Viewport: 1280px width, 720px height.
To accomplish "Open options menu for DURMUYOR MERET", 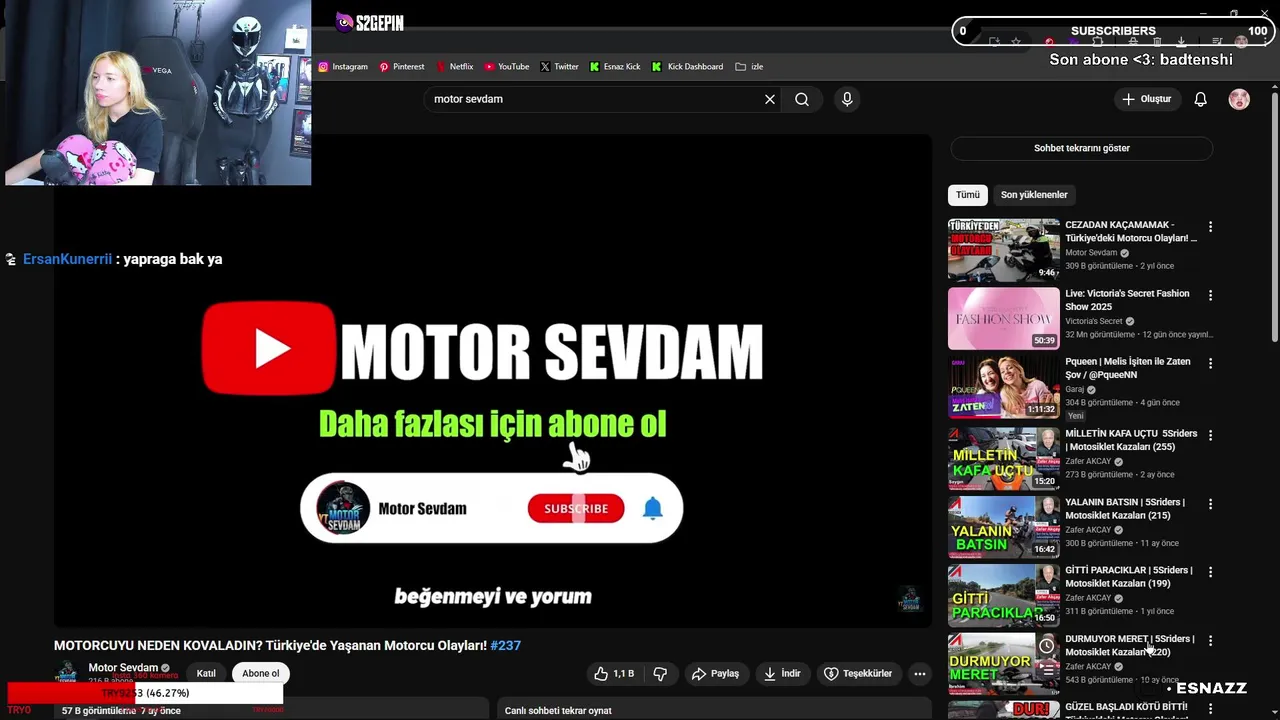I will click(1210, 640).
